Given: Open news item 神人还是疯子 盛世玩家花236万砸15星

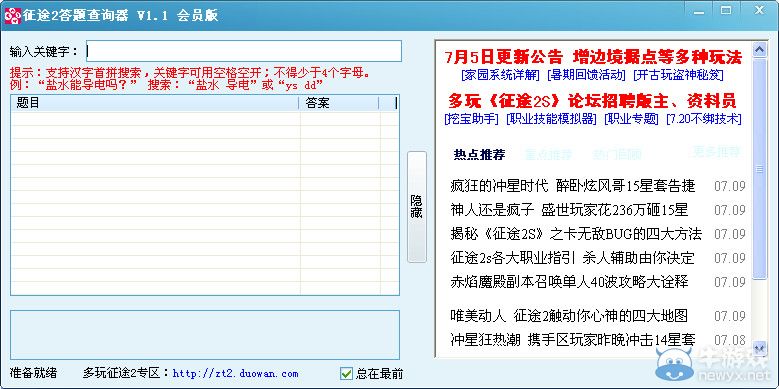Looking at the screenshot, I should coord(569,210).
